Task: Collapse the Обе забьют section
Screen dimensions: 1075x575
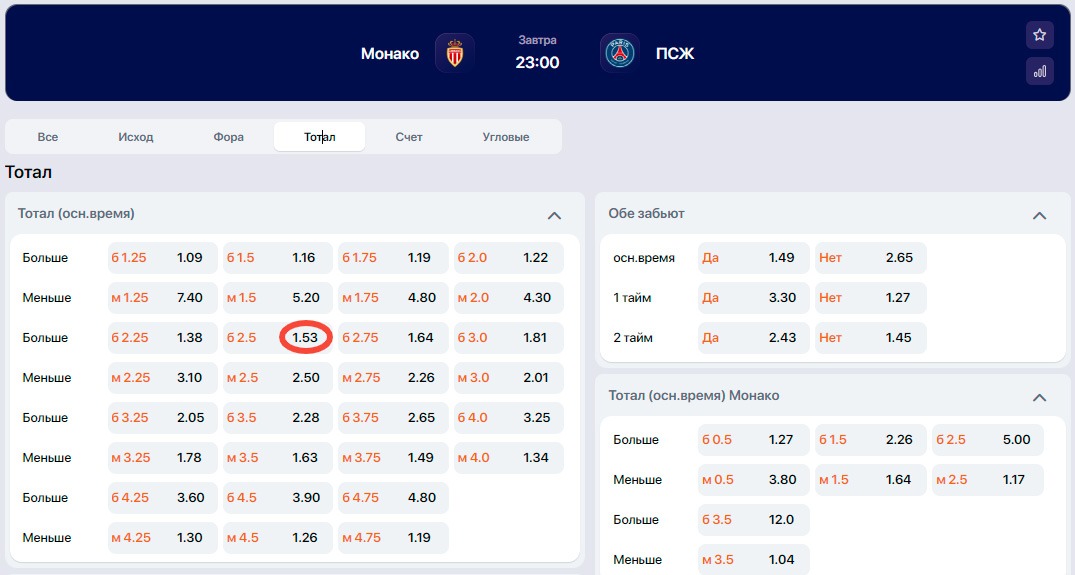Action: (1039, 215)
